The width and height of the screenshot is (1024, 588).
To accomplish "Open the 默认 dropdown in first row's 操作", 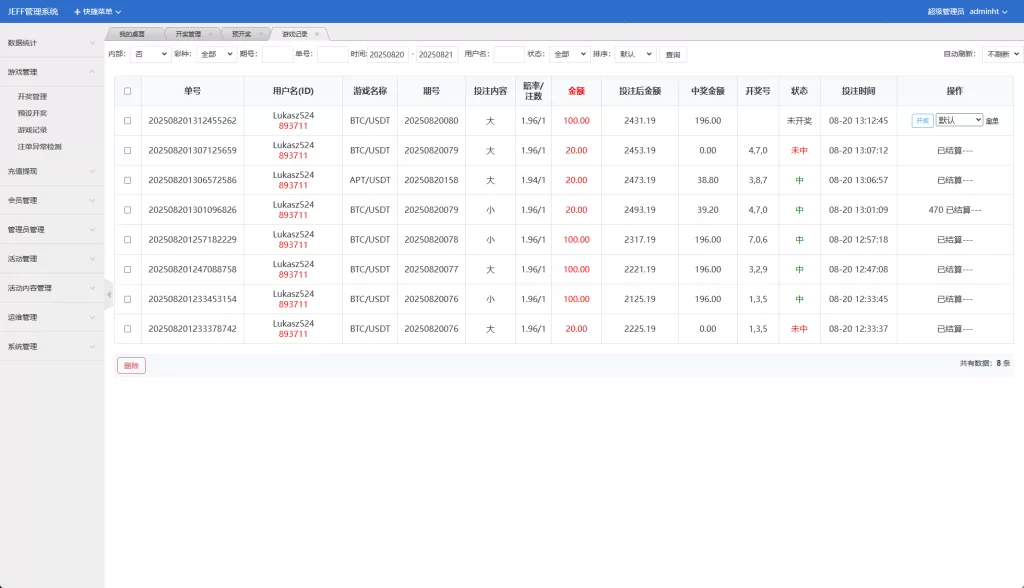I will click(x=959, y=120).
